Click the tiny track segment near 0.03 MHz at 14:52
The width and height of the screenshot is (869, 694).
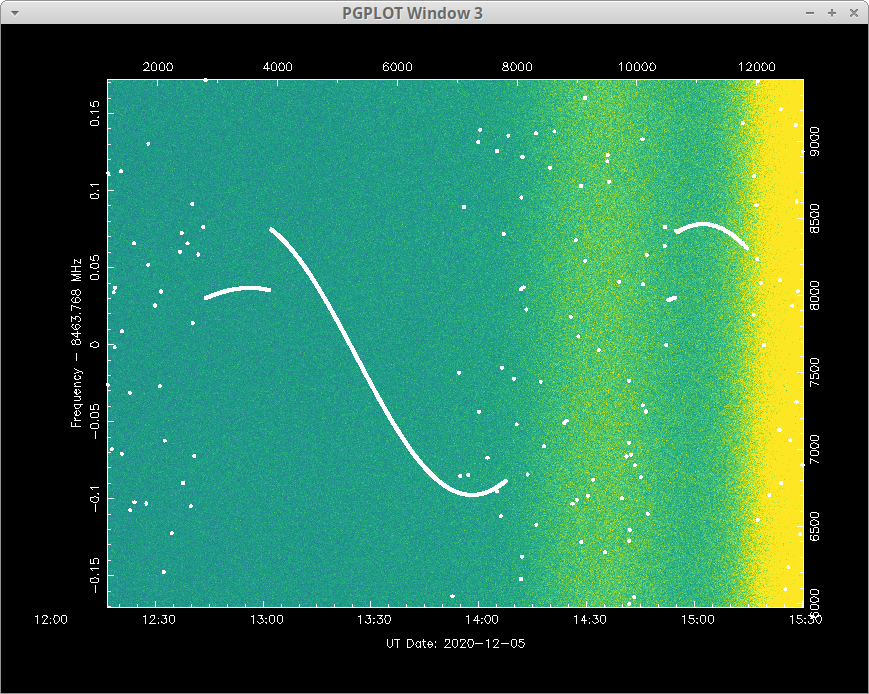671,299
